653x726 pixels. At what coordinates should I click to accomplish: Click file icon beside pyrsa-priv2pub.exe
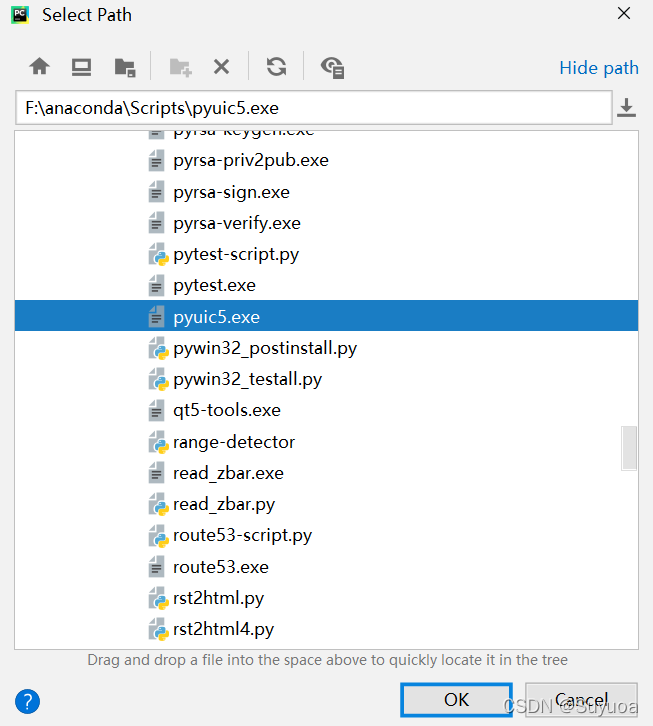coord(157,161)
